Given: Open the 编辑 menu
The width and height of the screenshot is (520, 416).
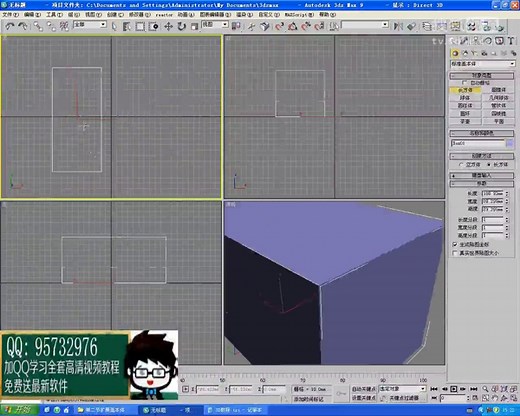Looking at the screenshot, I should coord(32,15).
